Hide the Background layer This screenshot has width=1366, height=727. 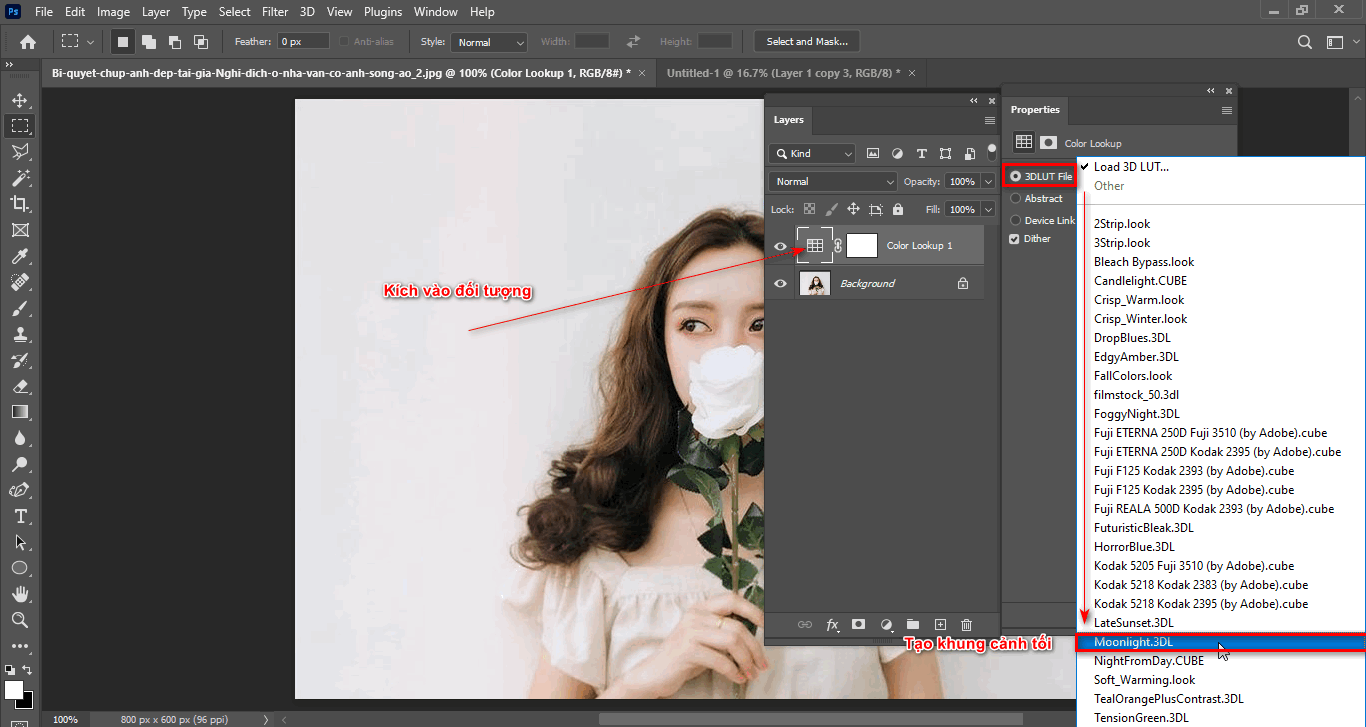tap(781, 283)
